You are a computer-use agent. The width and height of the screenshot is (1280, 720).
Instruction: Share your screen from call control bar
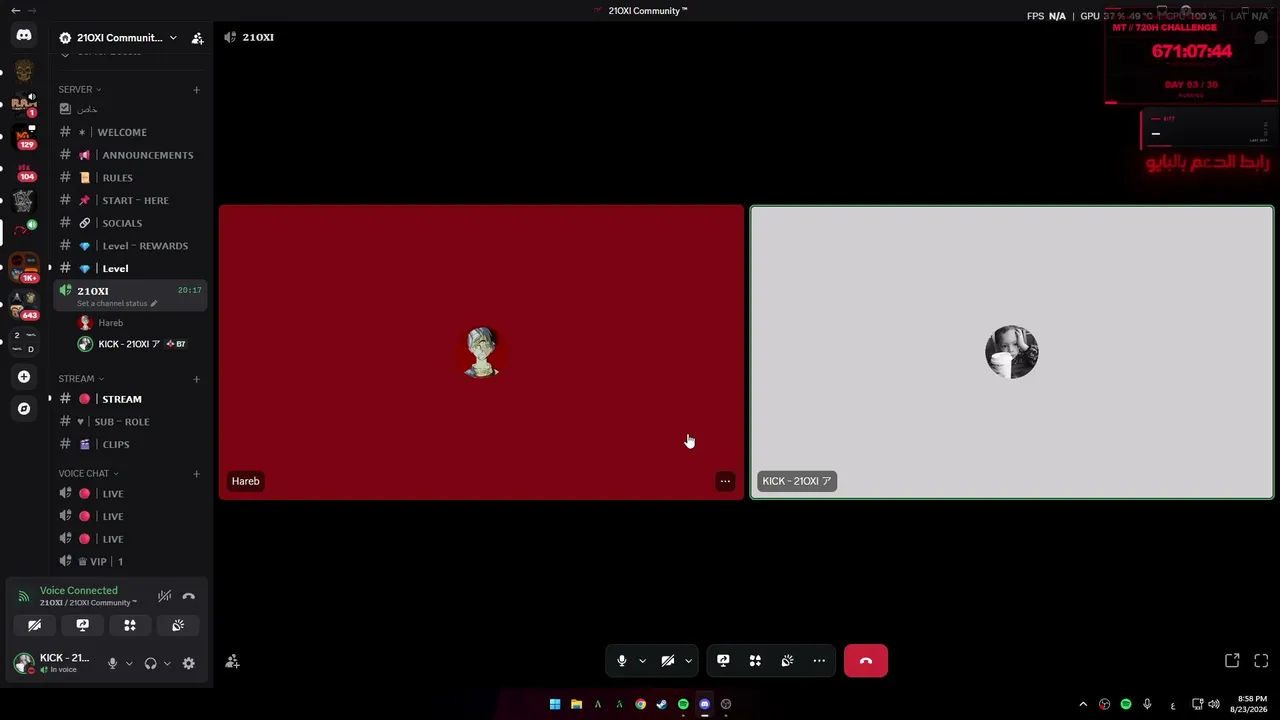coord(723,661)
